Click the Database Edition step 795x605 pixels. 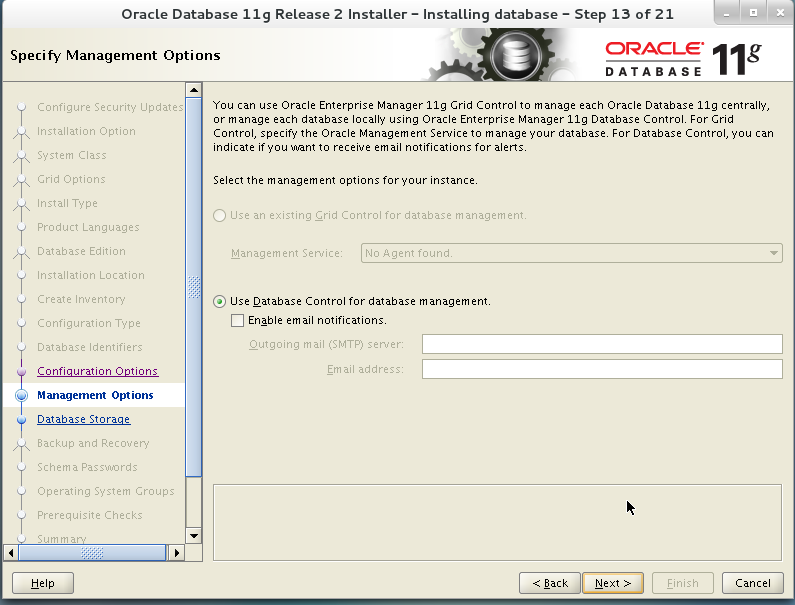tap(81, 251)
